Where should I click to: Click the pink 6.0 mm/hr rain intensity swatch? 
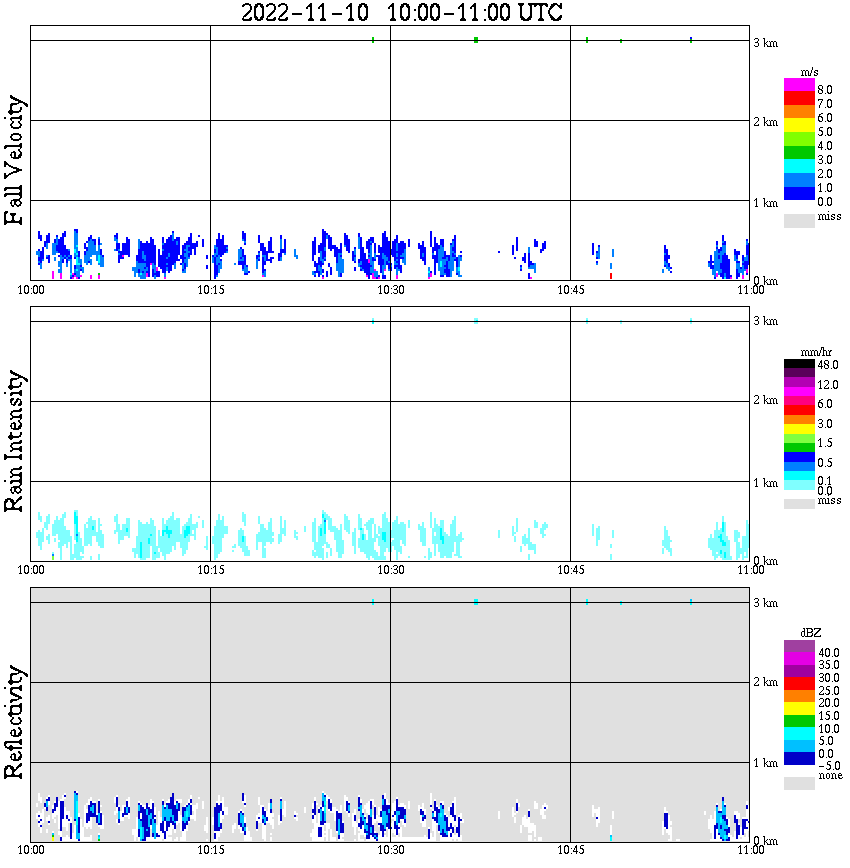(x=799, y=401)
